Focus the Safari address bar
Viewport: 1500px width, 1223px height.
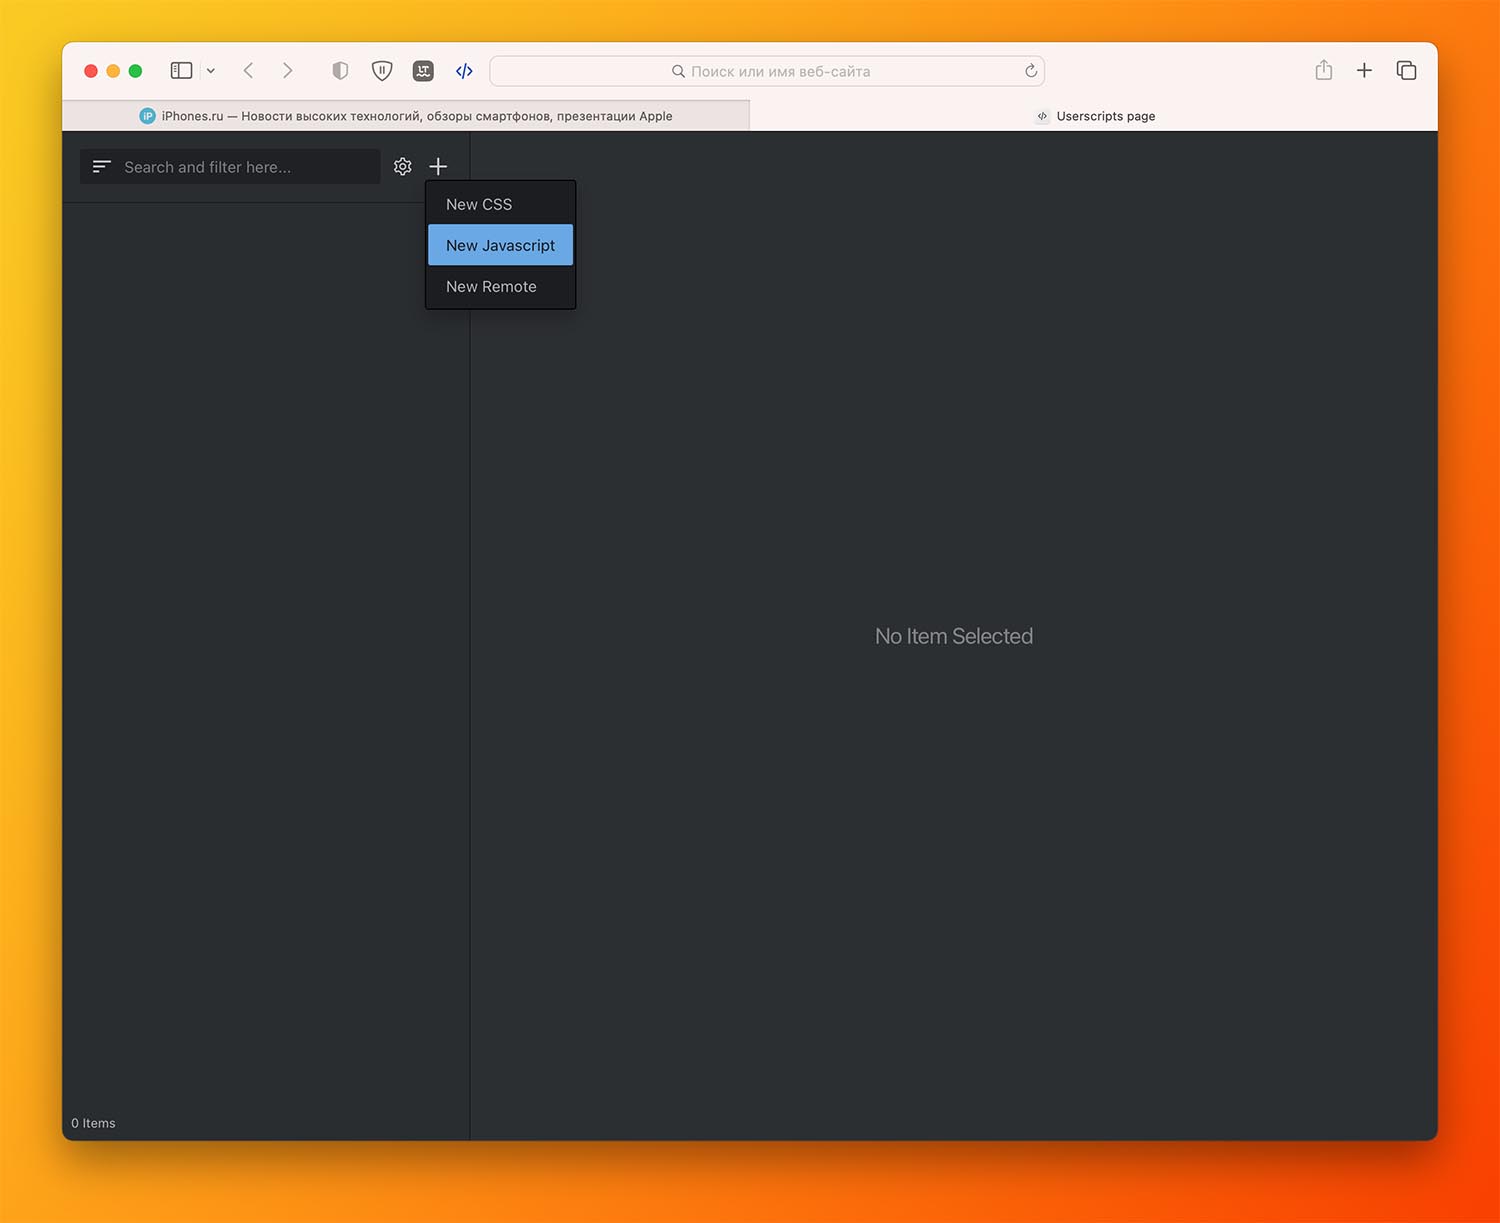click(767, 71)
